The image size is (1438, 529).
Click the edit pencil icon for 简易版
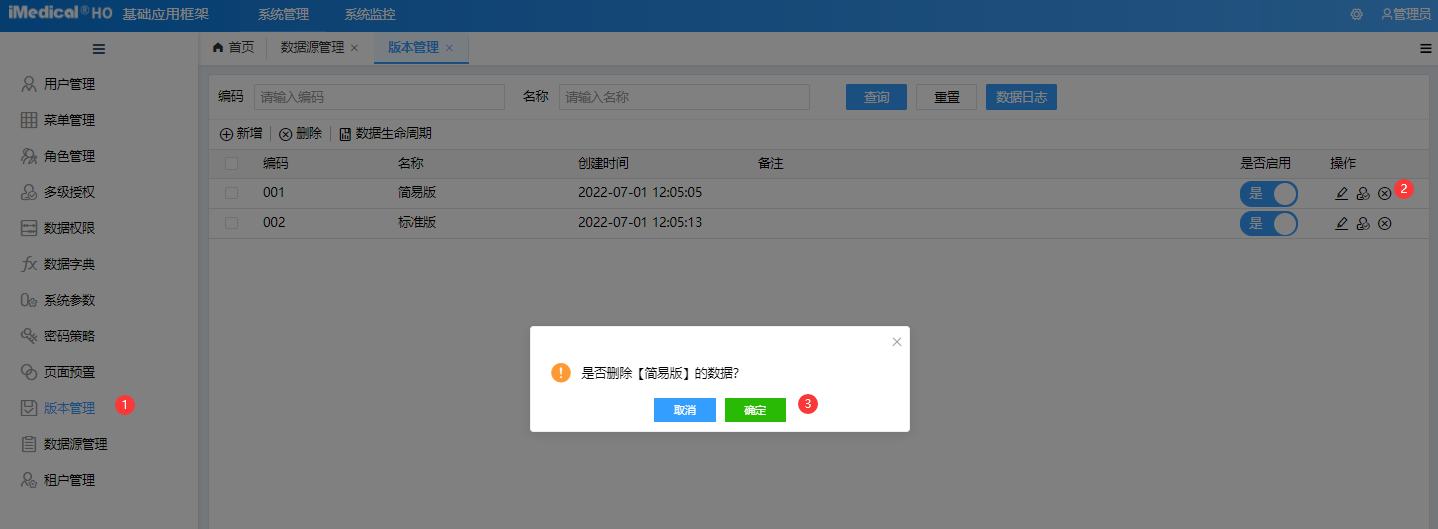pyautogui.click(x=1342, y=194)
